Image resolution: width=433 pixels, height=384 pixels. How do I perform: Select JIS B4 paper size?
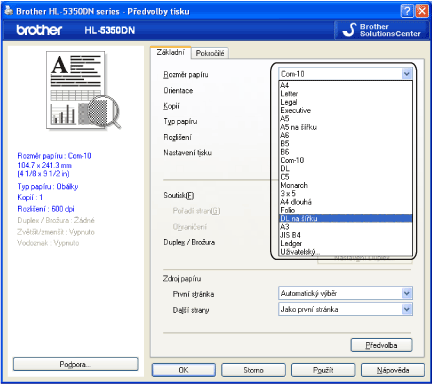(x=345, y=235)
